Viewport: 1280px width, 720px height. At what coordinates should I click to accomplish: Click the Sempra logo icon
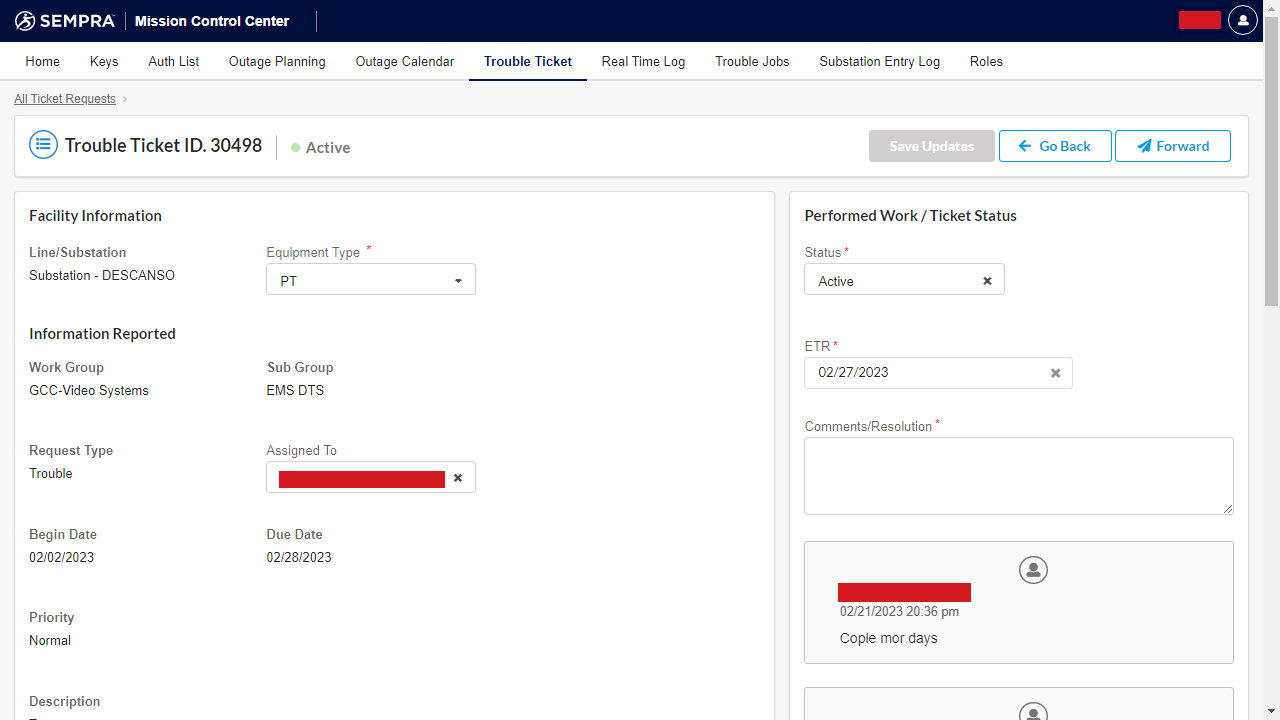point(26,21)
